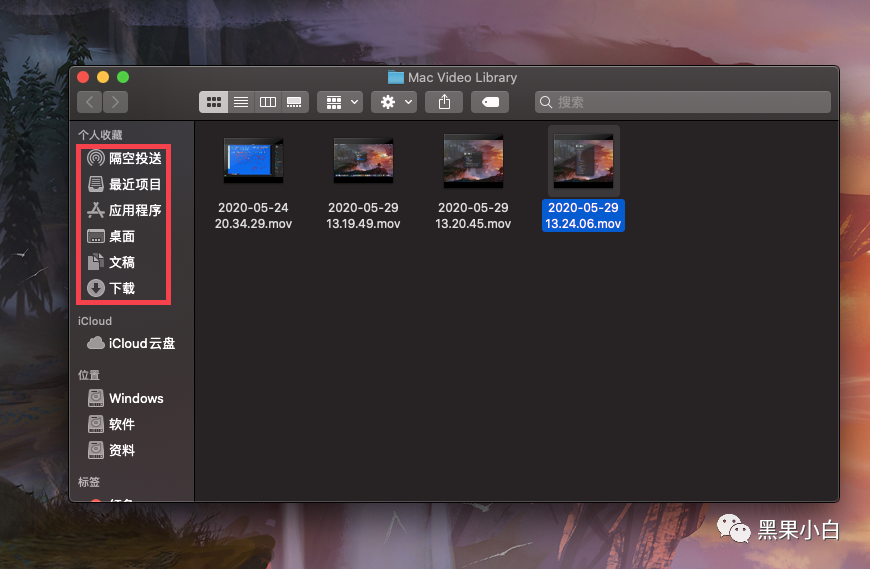The height and width of the screenshot is (569, 870).
Task: Select thumbnail of 2020-05-29 13.24.06.mov
Action: click(x=584, y=161)
